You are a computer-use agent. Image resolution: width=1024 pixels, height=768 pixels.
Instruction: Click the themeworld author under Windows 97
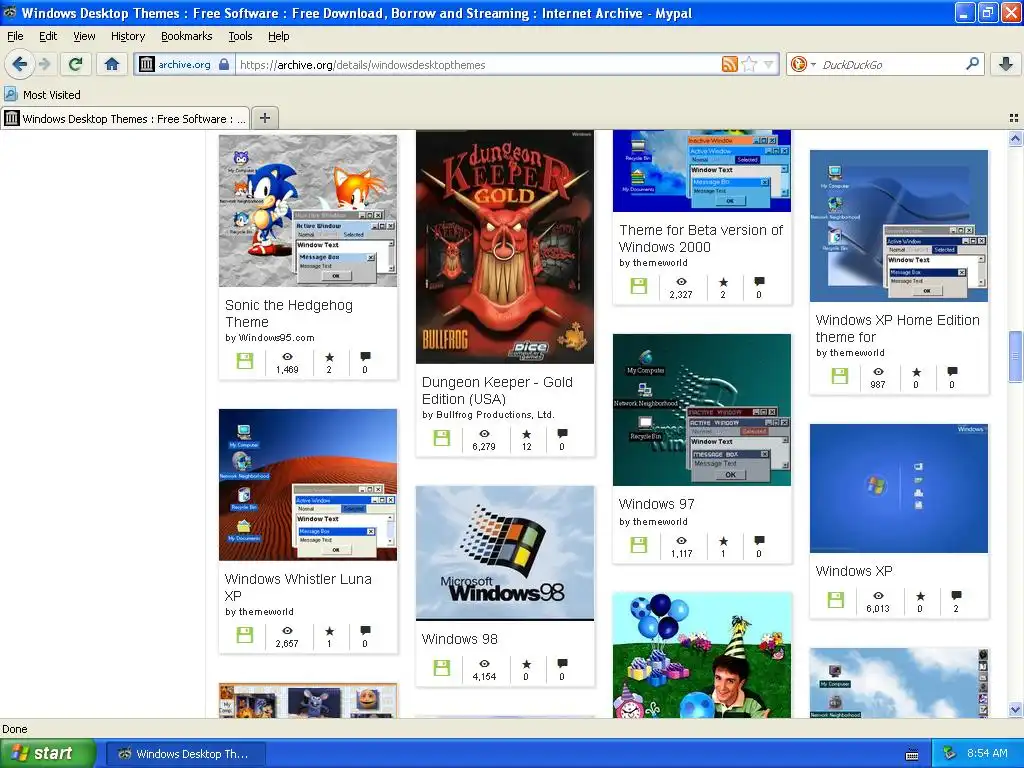660,522
